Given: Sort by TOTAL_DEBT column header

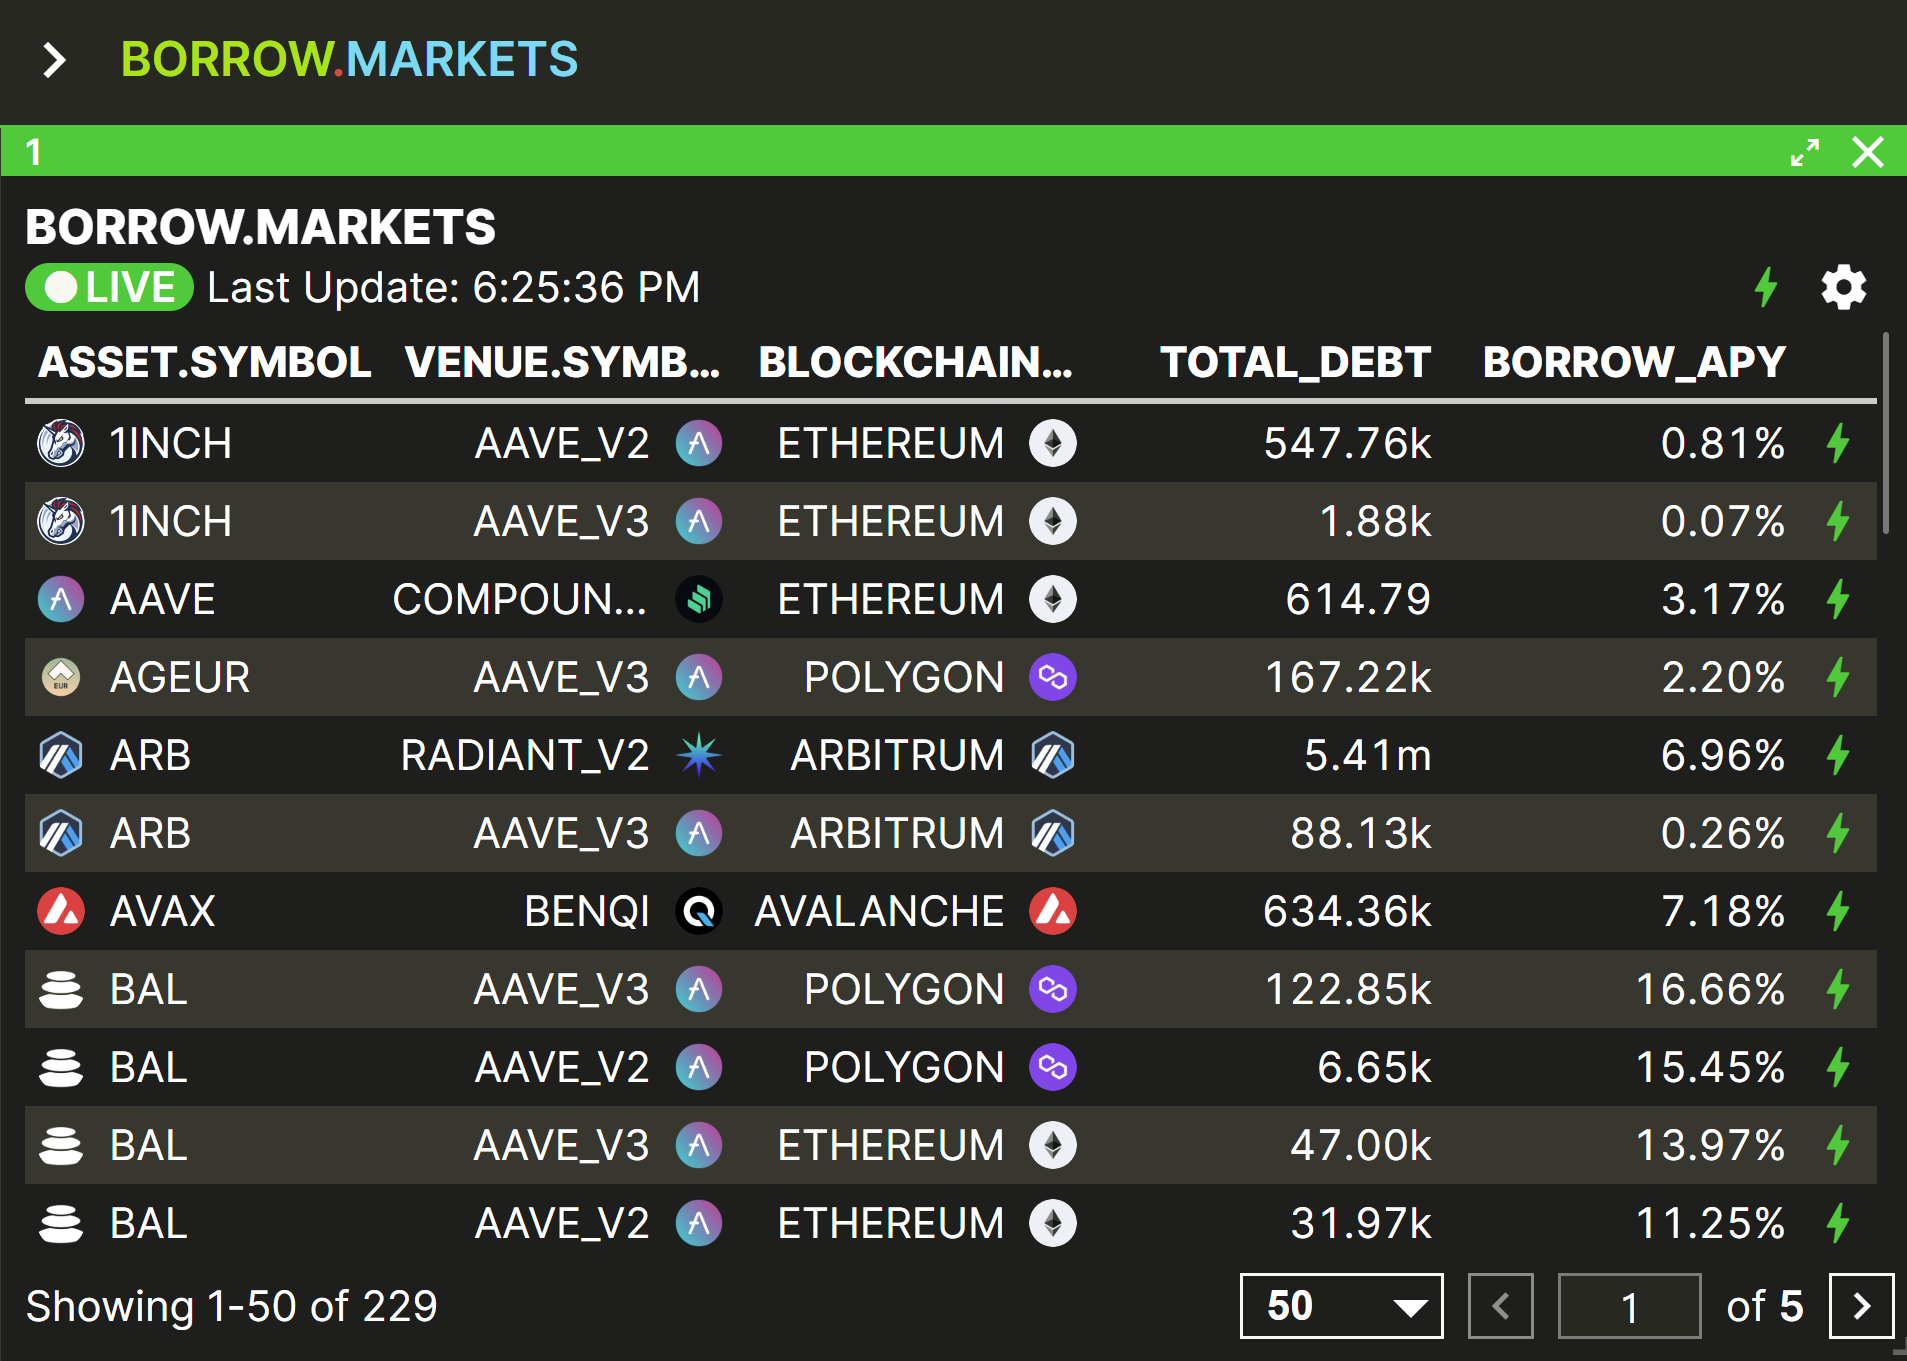Looking at the screenshot, I should (1295, 362).
